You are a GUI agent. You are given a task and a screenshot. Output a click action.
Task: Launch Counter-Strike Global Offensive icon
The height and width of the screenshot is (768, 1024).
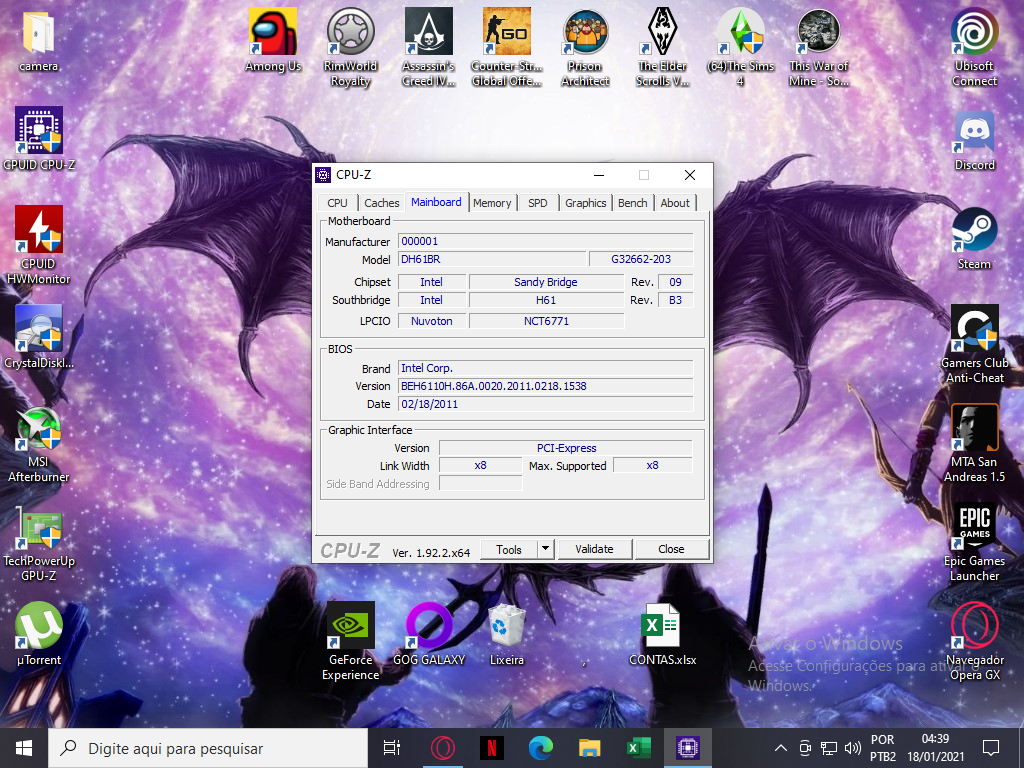(x=507, y=48)
